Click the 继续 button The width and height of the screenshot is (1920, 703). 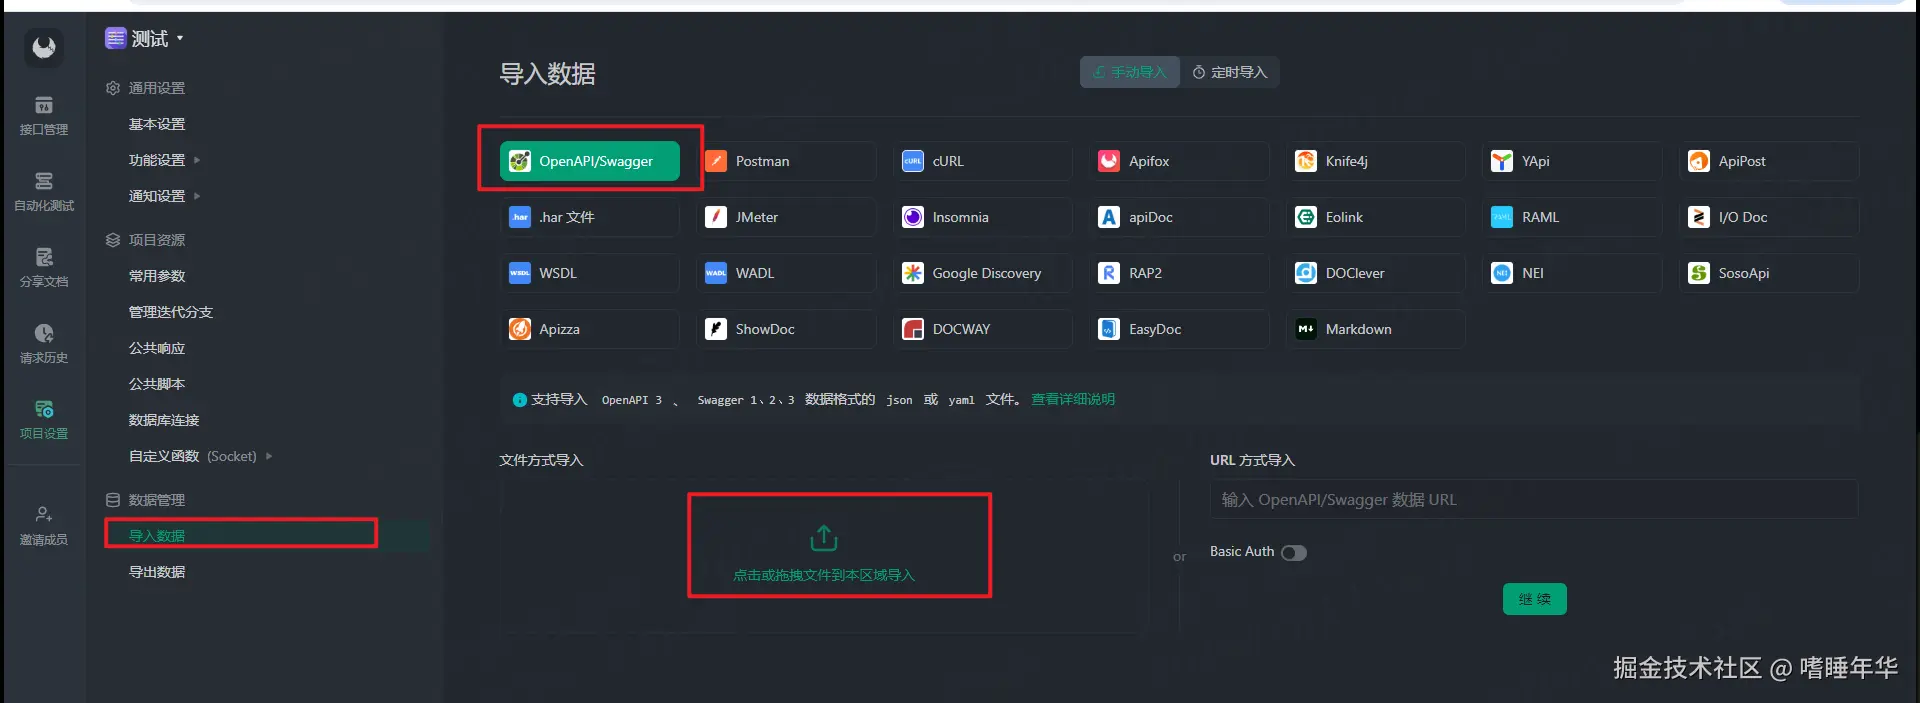[1535, 599]
